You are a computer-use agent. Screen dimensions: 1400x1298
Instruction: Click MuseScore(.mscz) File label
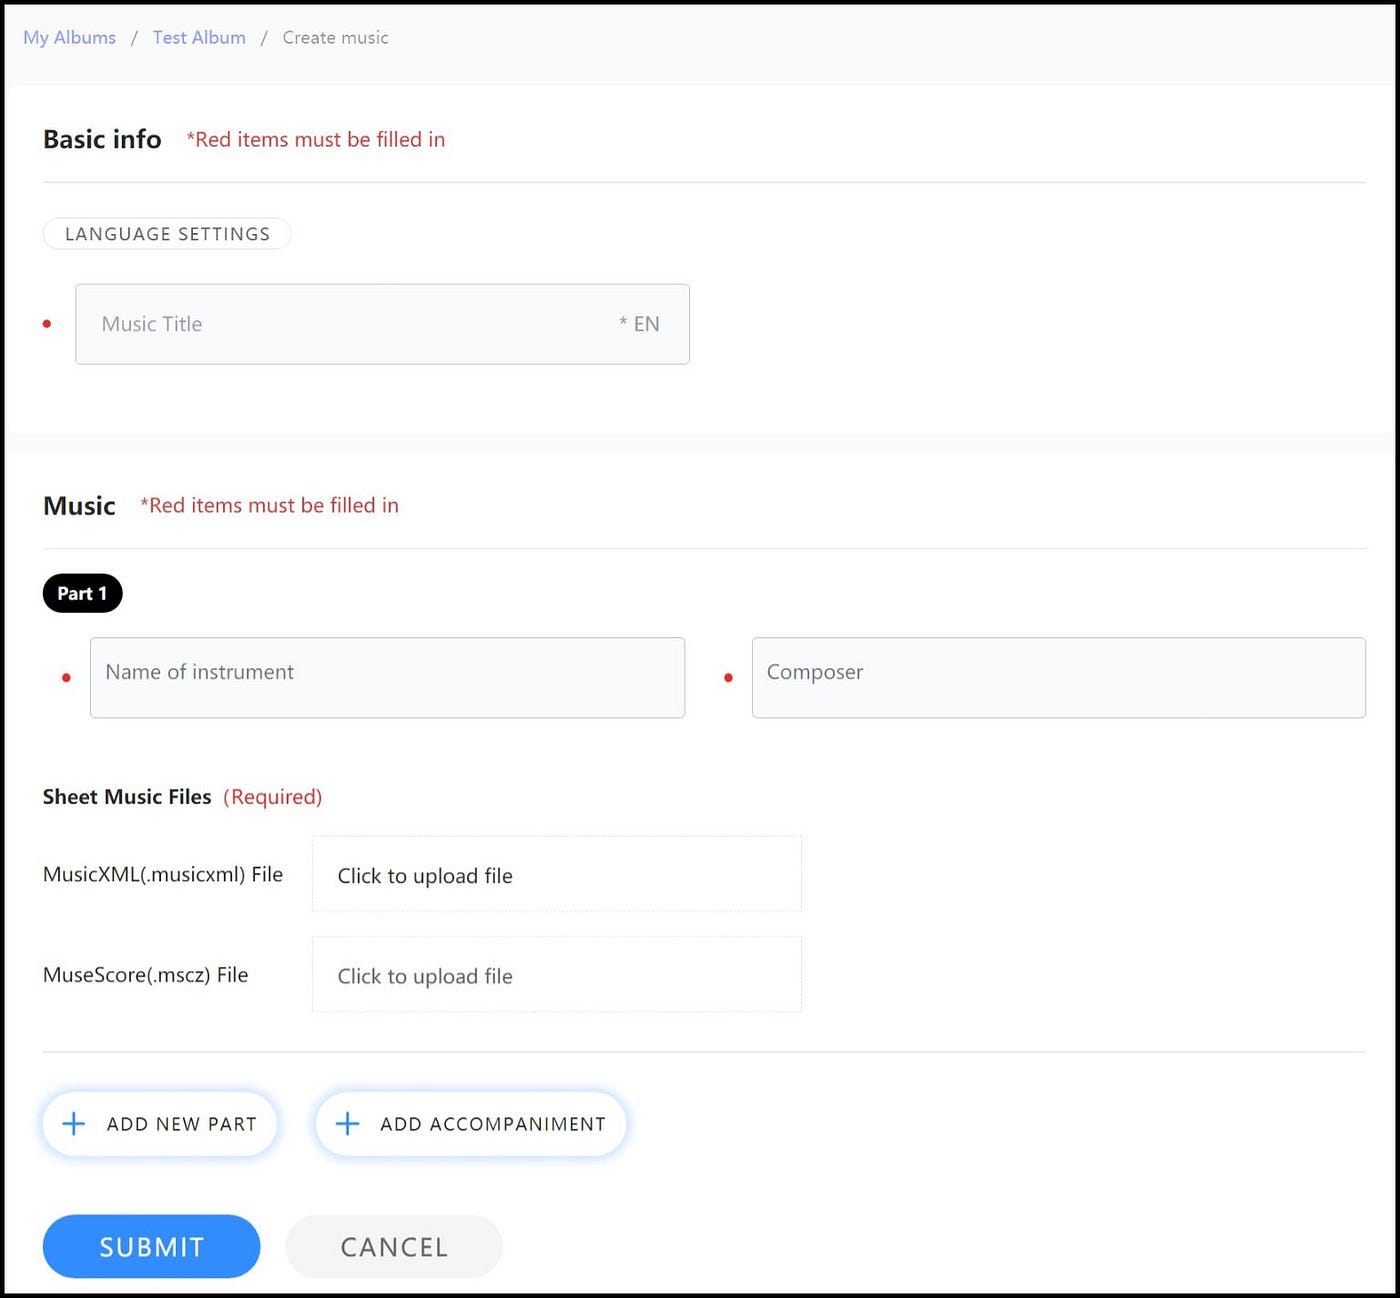pyautogui.click(x=145, y=974)
